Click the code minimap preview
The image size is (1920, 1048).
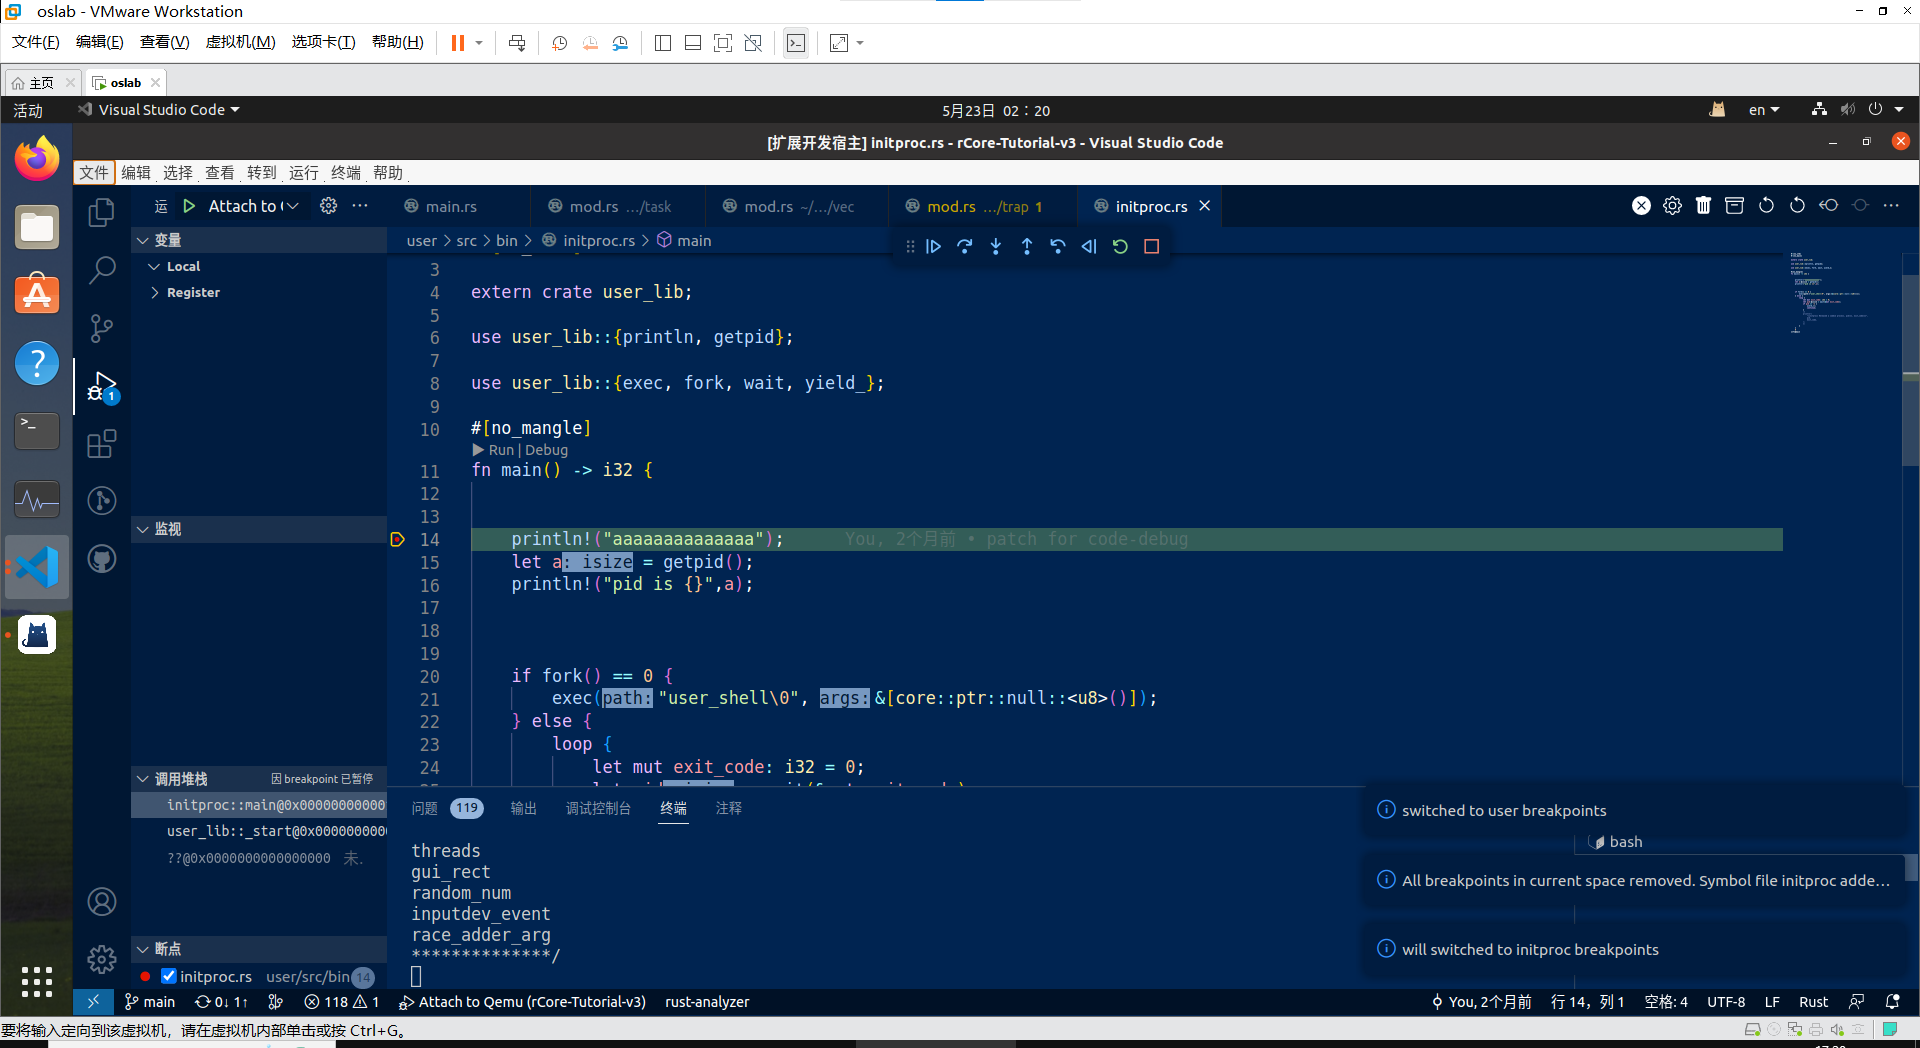click(1829, 293)
